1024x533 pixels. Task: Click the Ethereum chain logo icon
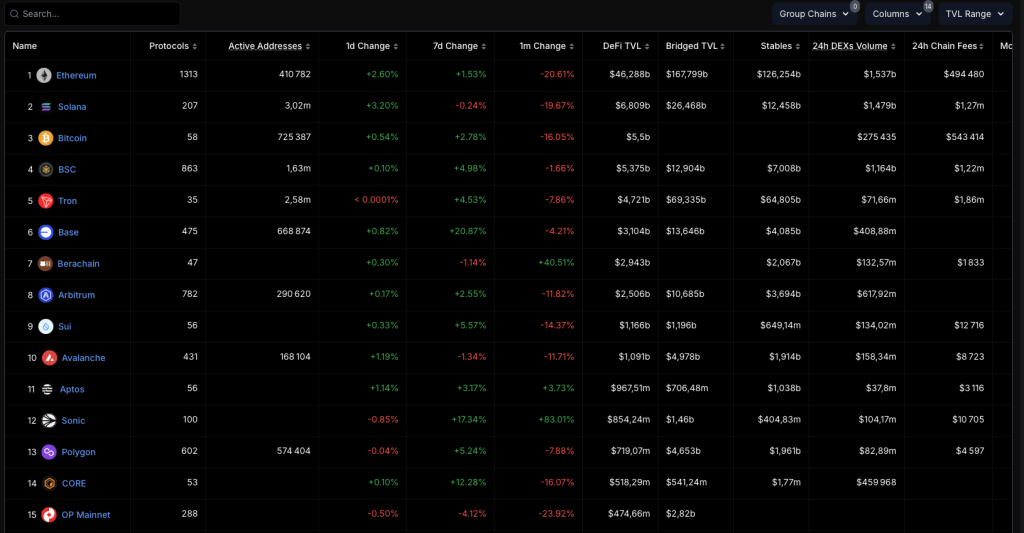point(44,75)
